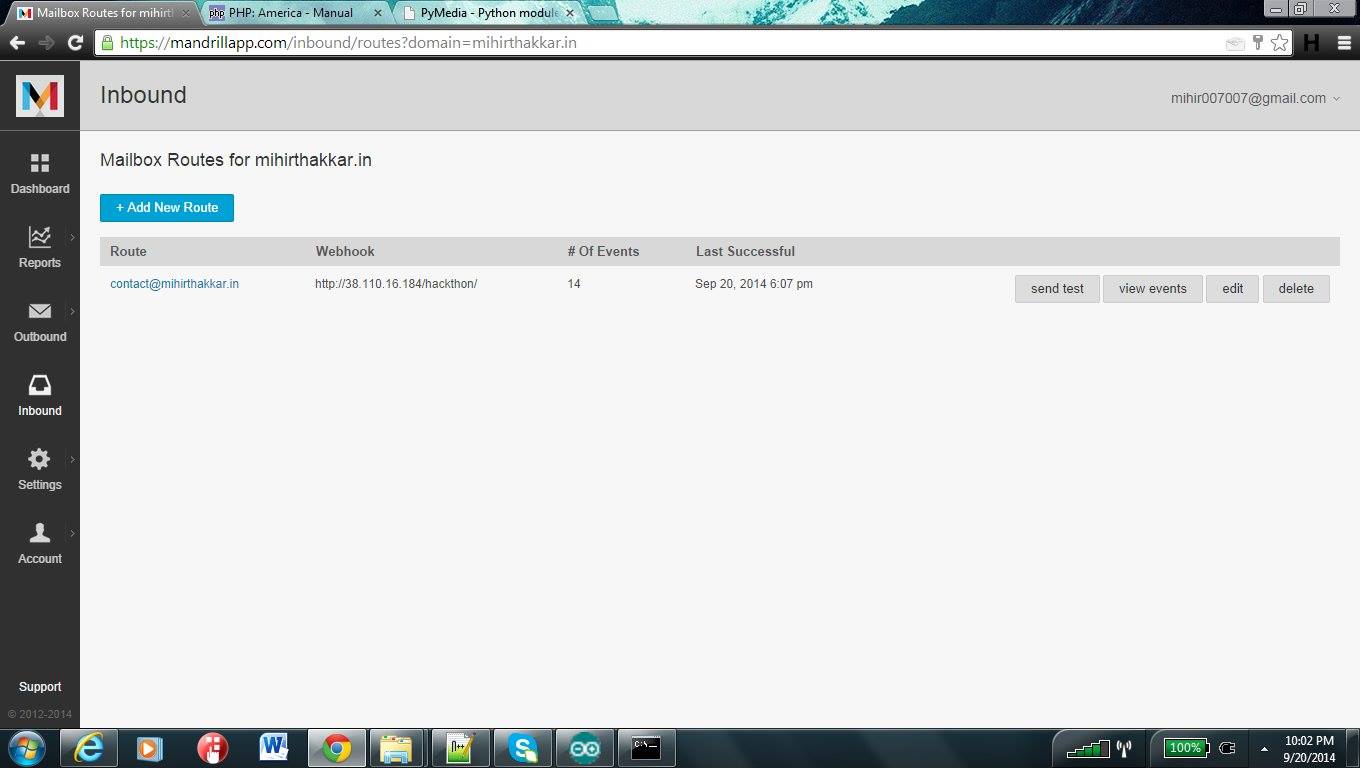Expand the Settings submenu arrow
This screenshot has width=1360, height=768.
[72, 459]
